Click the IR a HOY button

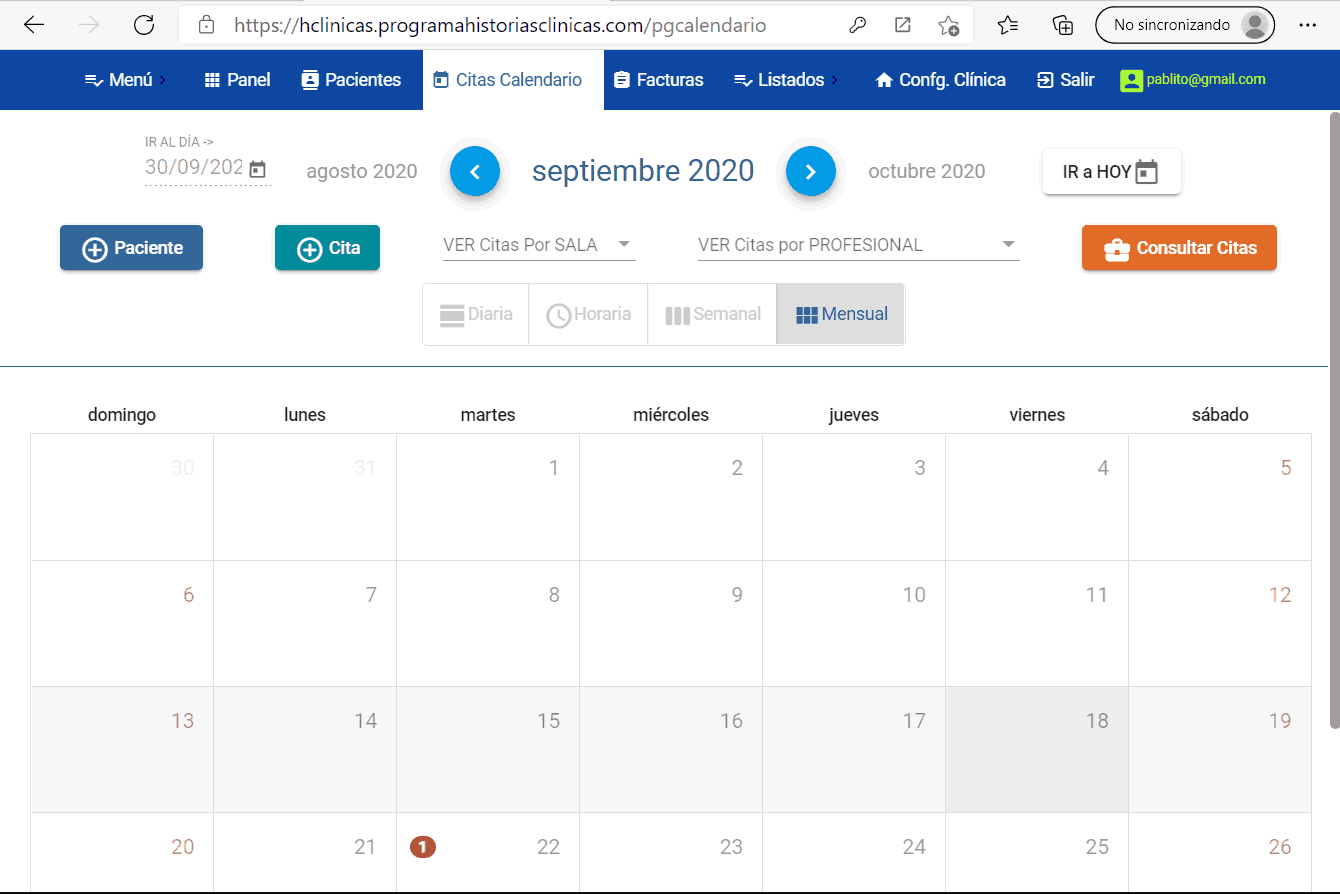(x=1111, y=171)
